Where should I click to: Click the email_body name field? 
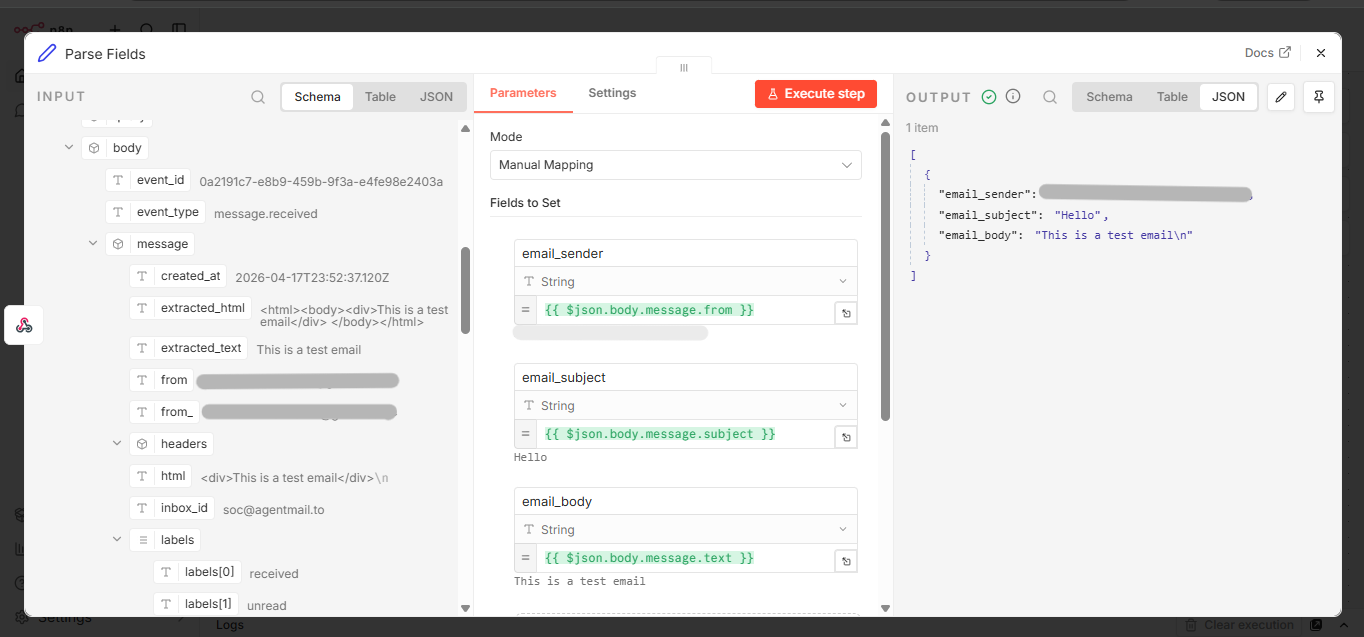pos(686,502)
